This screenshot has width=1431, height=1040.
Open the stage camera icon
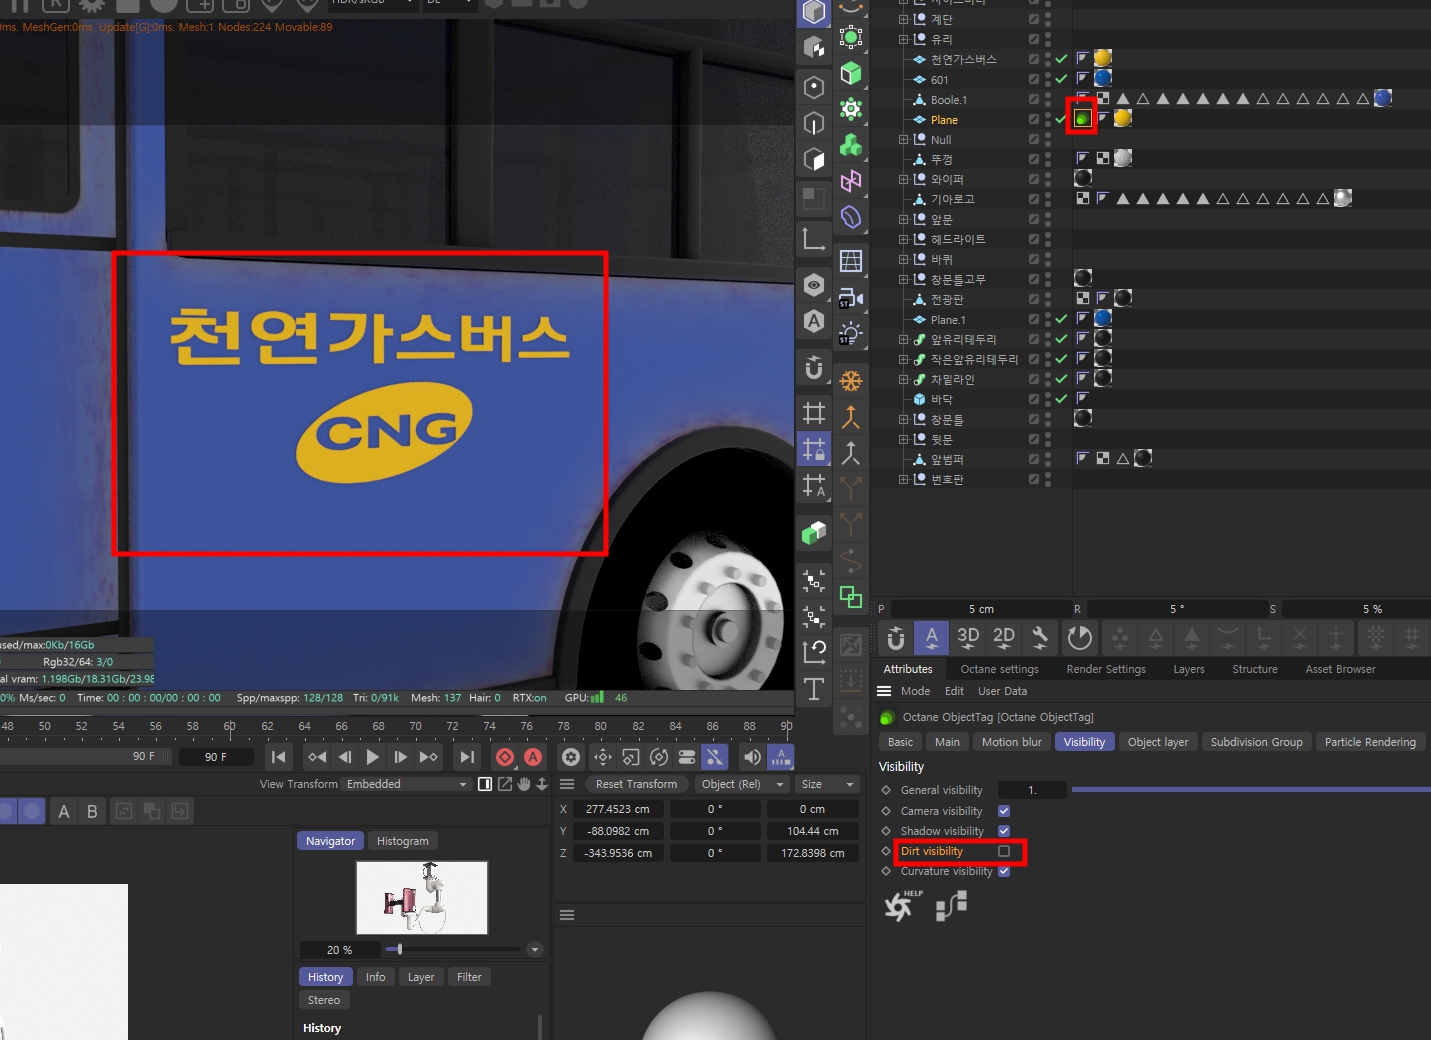[x=851, y=297]
